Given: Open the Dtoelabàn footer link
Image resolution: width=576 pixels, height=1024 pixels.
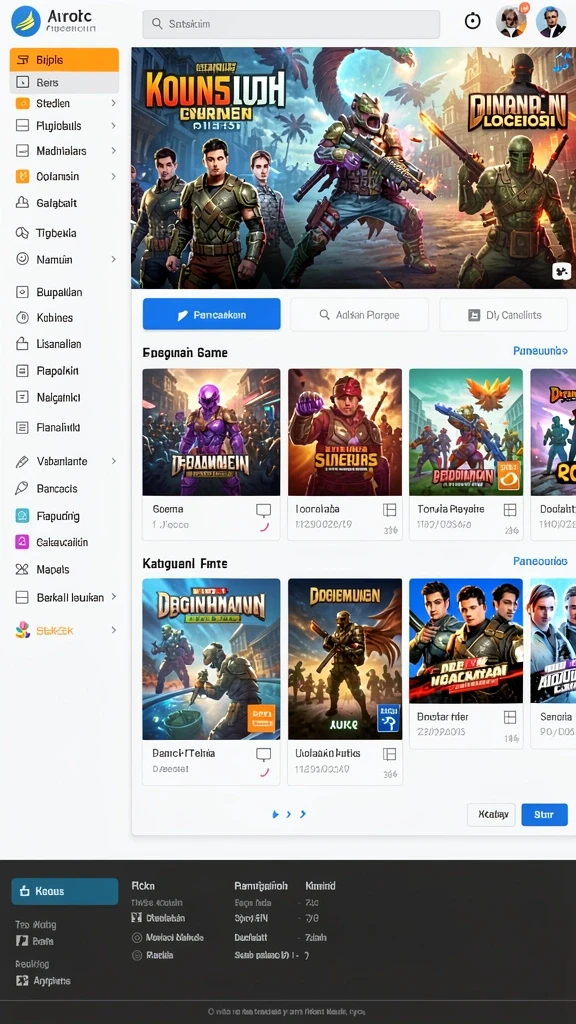Looking at the screenshot, I should pyautogui.click(x=158, y=918).
